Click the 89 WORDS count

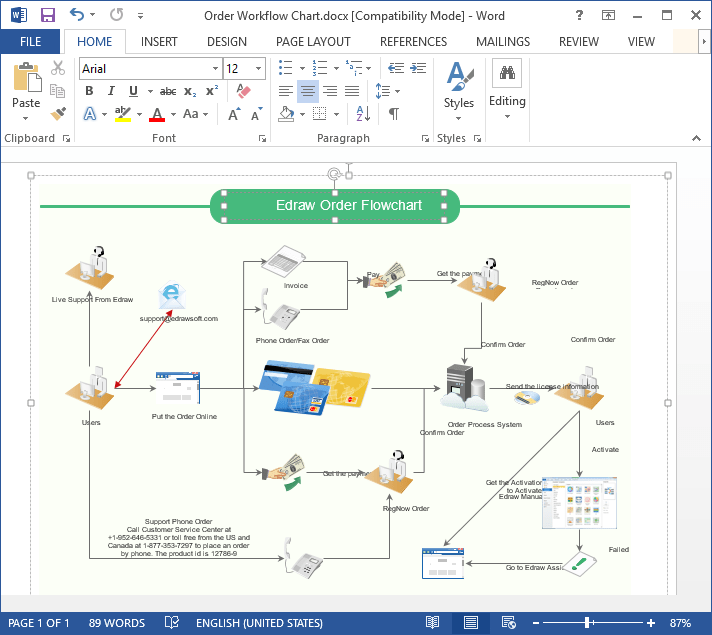(x=117, y=623)
